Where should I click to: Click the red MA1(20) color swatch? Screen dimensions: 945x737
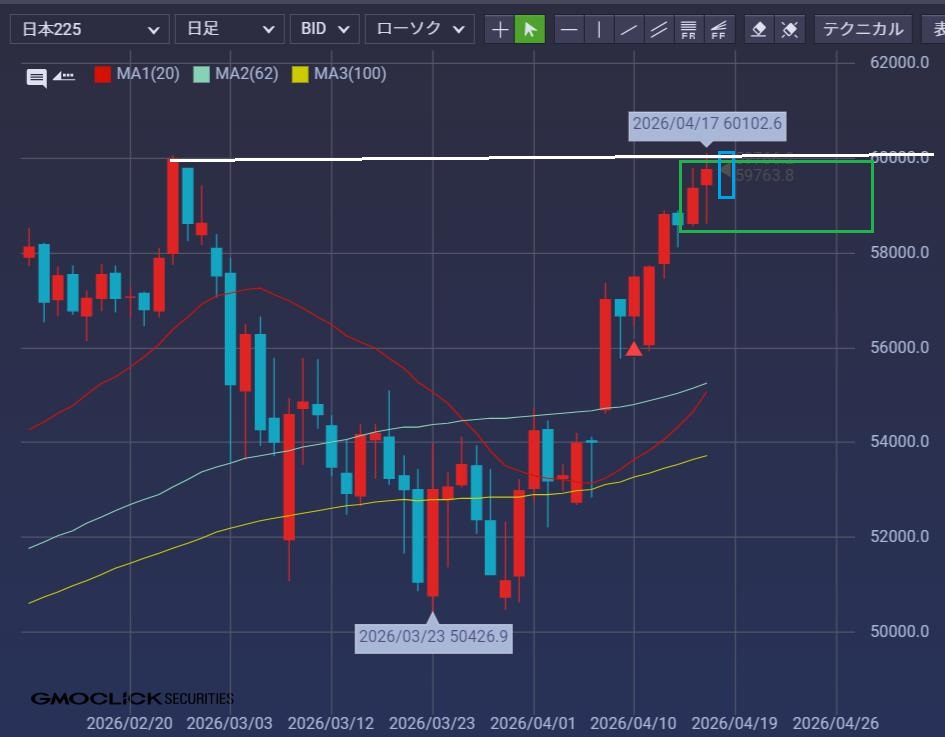tap(103, 74)
